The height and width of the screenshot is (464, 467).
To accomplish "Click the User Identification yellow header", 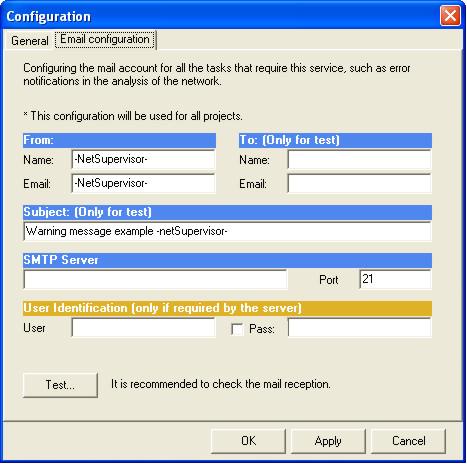I will pos(227,308).
